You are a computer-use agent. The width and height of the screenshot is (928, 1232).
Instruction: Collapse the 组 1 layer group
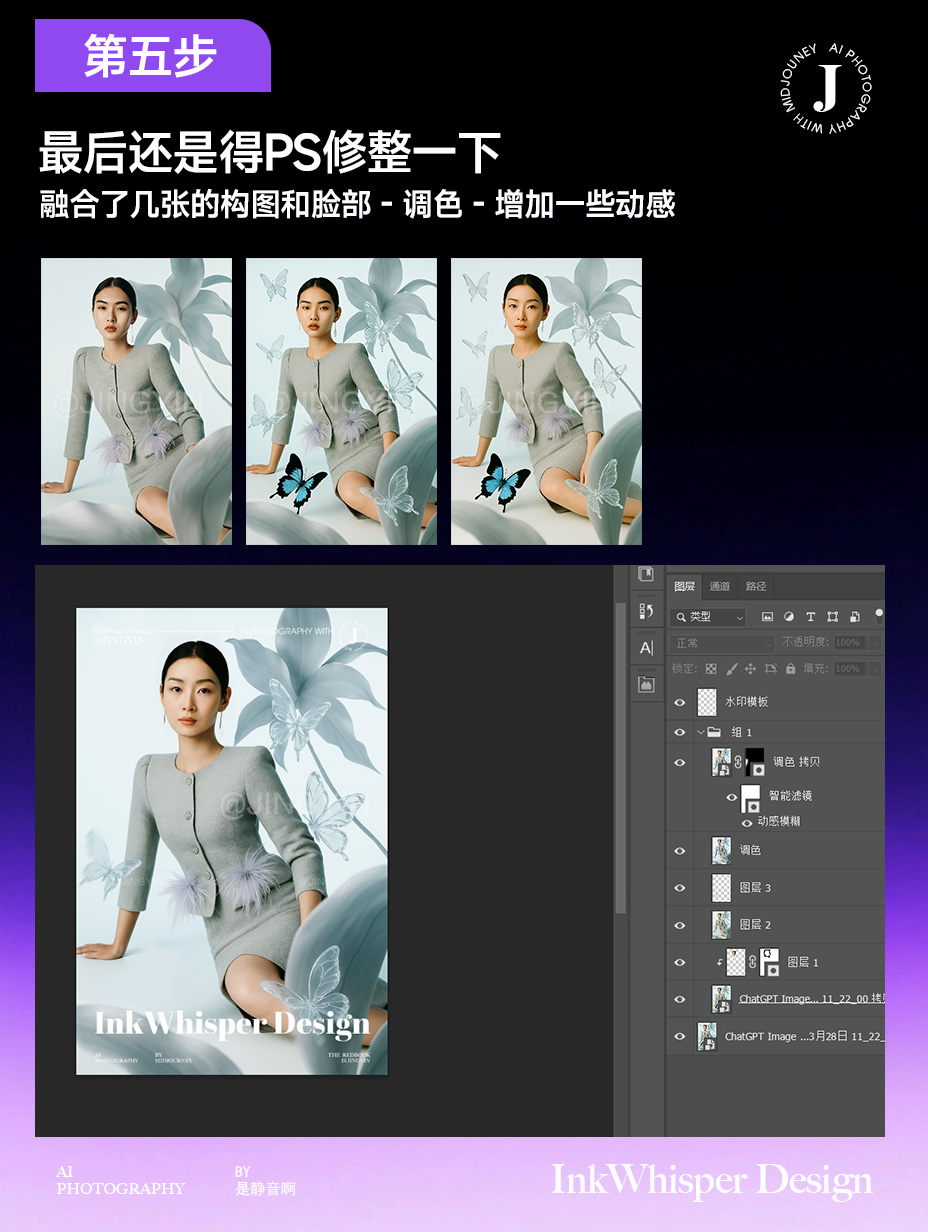click(699, 732)
